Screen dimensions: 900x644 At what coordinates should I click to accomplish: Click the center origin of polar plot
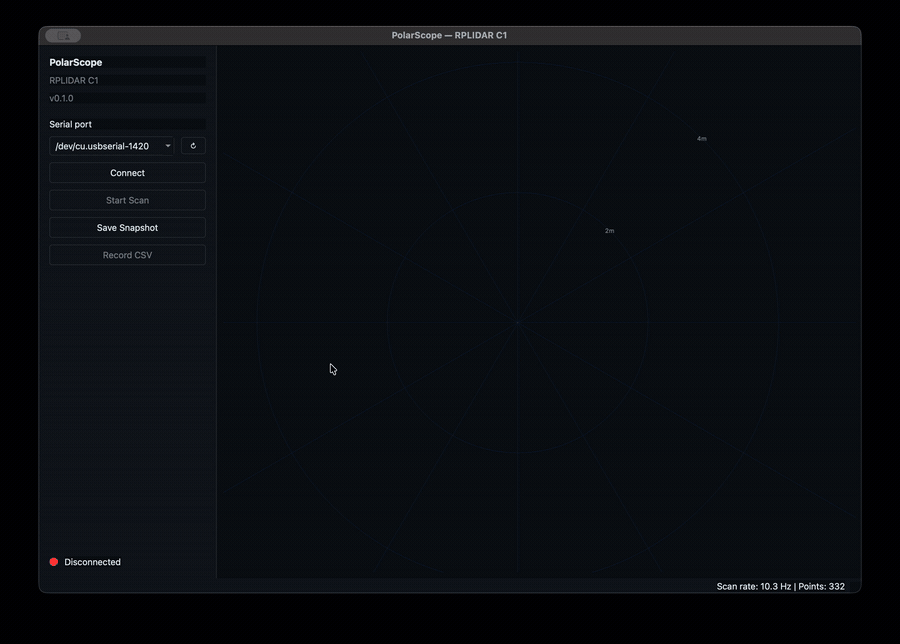[x=518, y=323]
